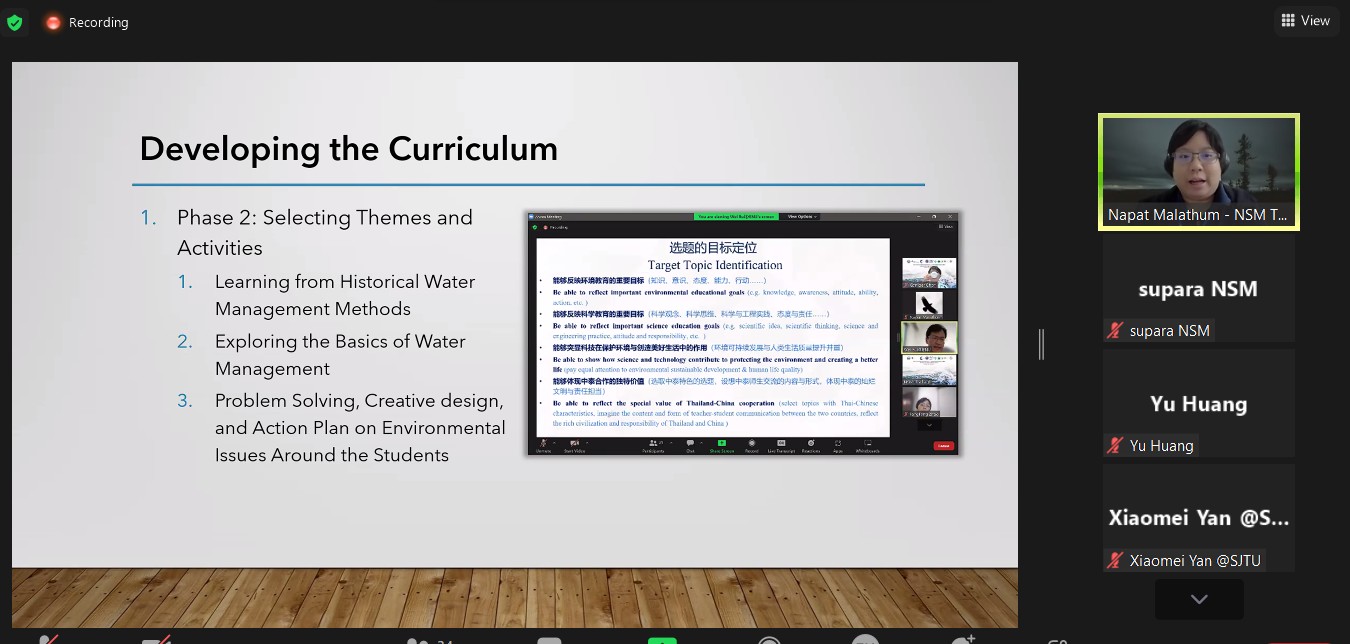Click the green encryption shield icon
Viewport: 1350px width, 644px height.
click(x=14, y=22)
